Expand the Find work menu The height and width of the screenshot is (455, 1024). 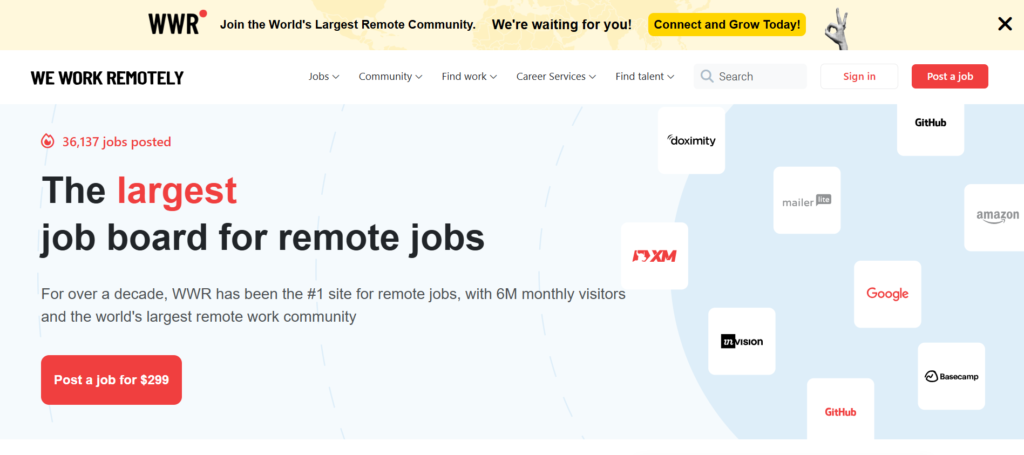coord(470,76)
